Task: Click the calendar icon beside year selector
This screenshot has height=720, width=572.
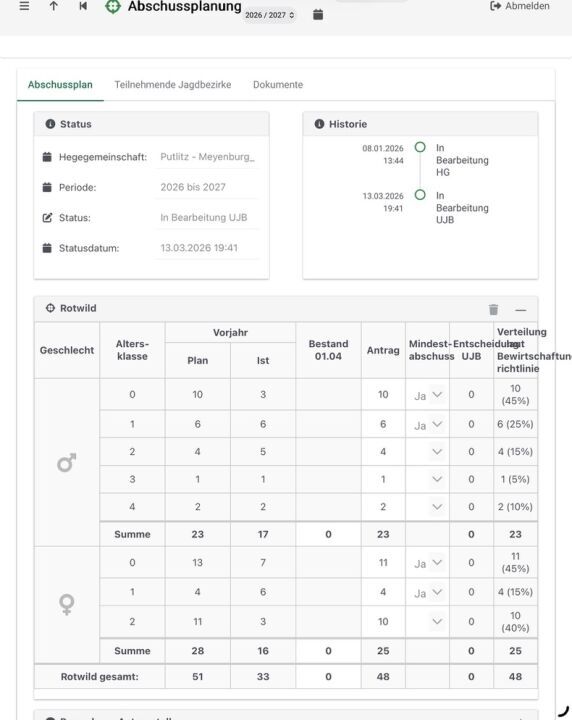Action: pyautogui.click(x=318, y=15)
